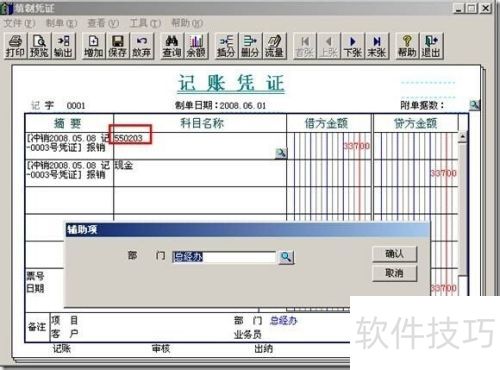Image resolution: width=500 pixels, height=370 pixels.
Task: Click the 打印 print toolbar icon
Action: click(15, 46)
